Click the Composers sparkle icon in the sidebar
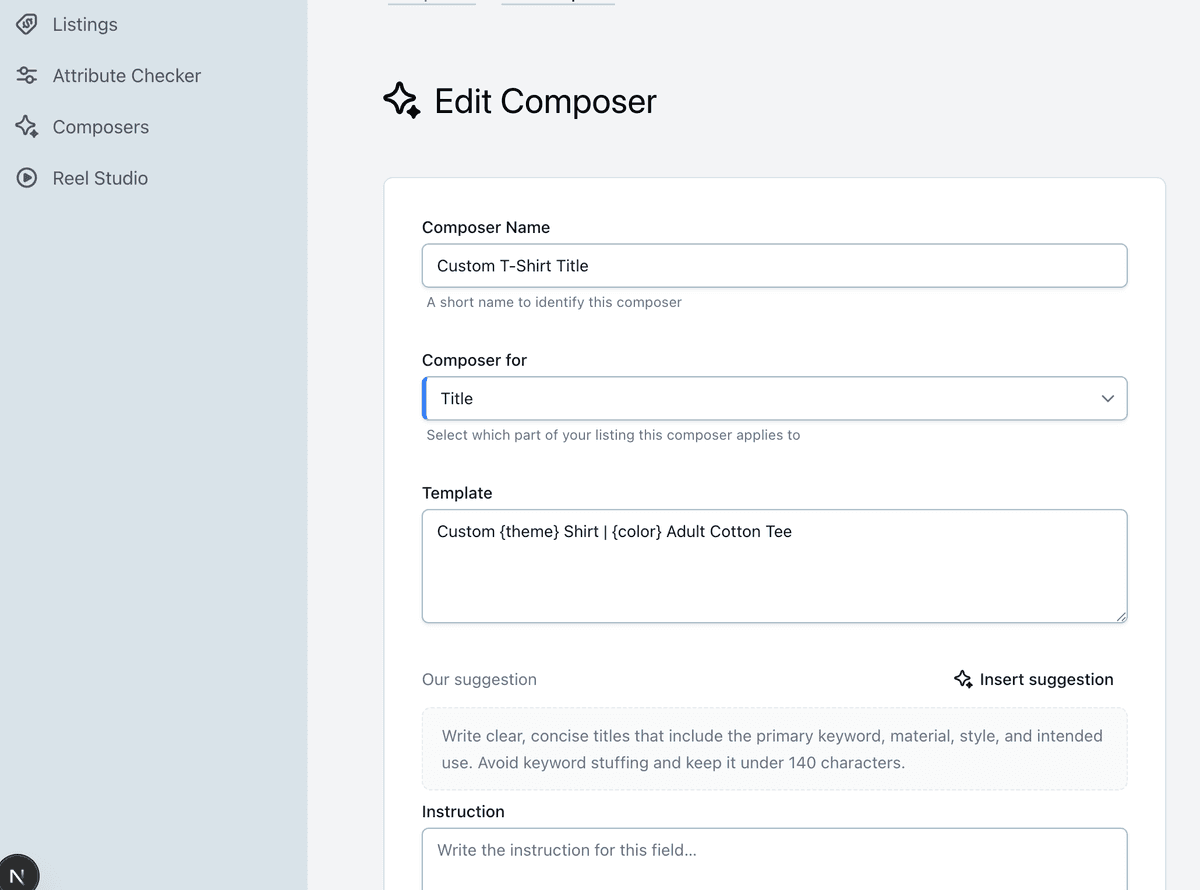 [26, 127]
